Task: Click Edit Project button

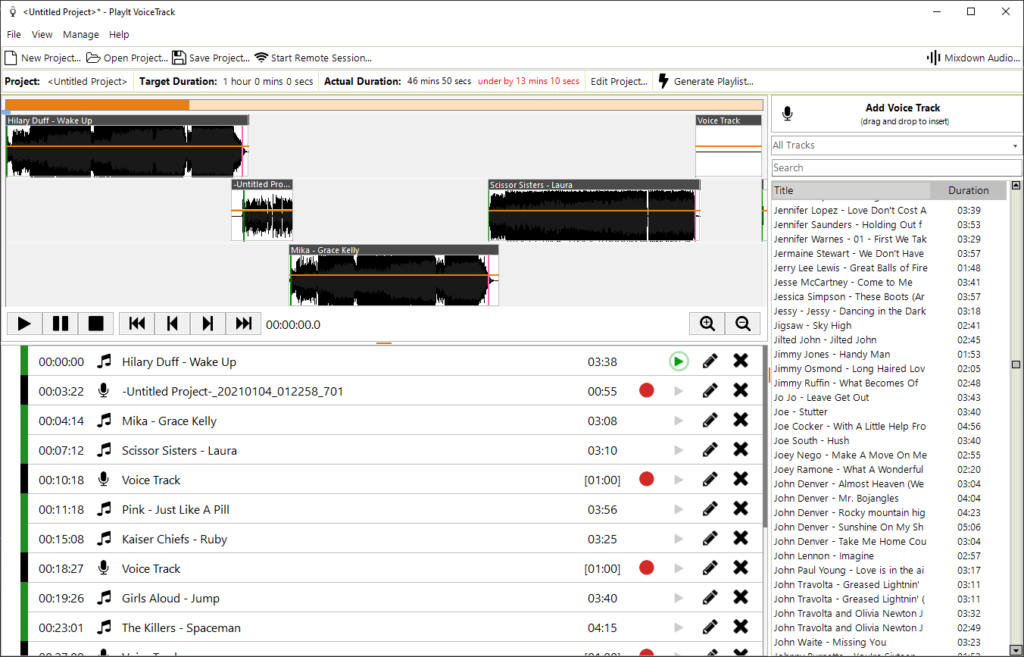Action: pos(618,82)
